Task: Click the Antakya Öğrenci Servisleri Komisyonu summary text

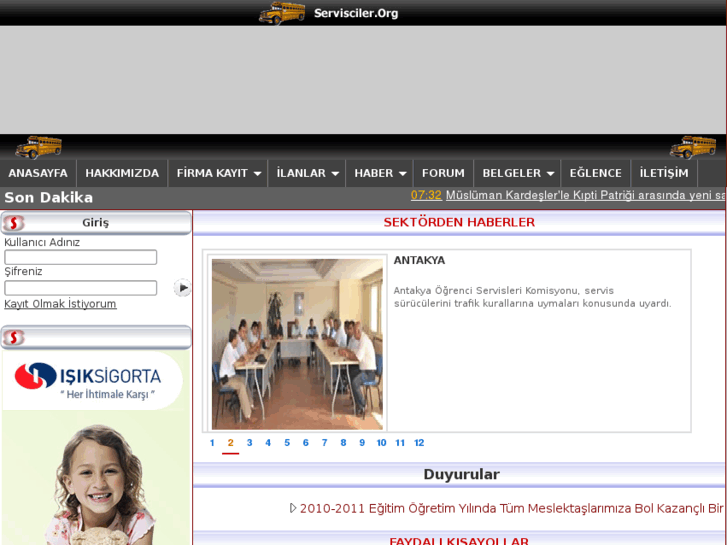Action: point(532,297)
